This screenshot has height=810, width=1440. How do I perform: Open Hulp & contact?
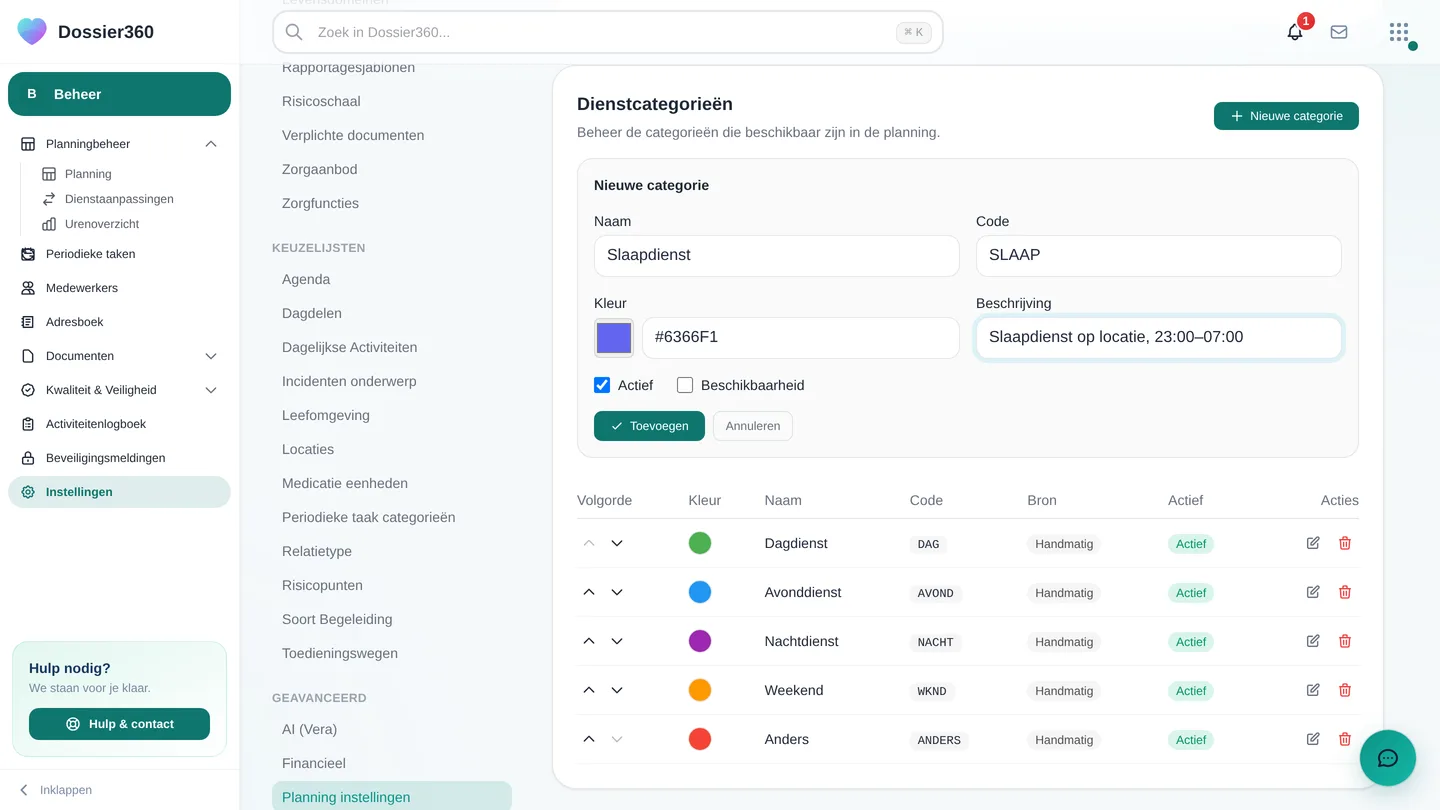coord(119,724)
